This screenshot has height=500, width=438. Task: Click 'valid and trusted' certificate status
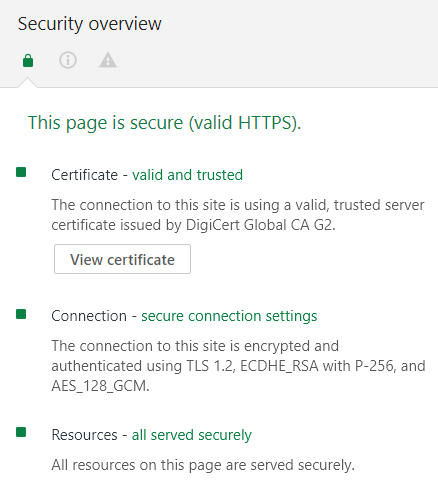[187, 175]
